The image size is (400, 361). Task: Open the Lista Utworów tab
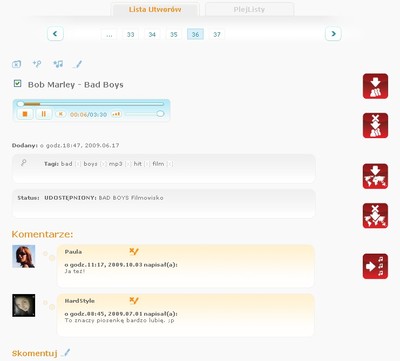pos(155,9)
